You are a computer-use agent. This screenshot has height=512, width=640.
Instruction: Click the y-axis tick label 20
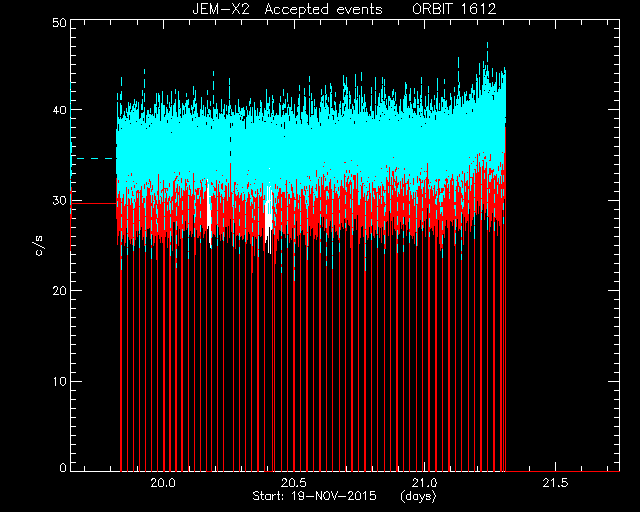point(59,291)
